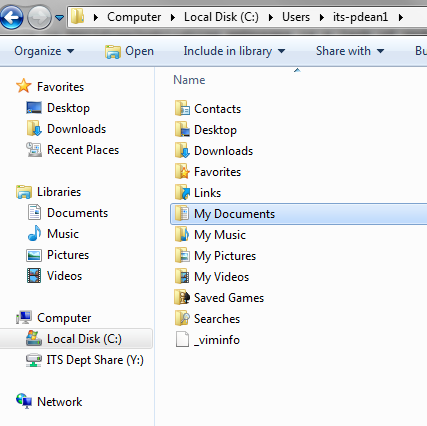
Task: Click the Back navigation arrow button
Action: tap(12, 17)
